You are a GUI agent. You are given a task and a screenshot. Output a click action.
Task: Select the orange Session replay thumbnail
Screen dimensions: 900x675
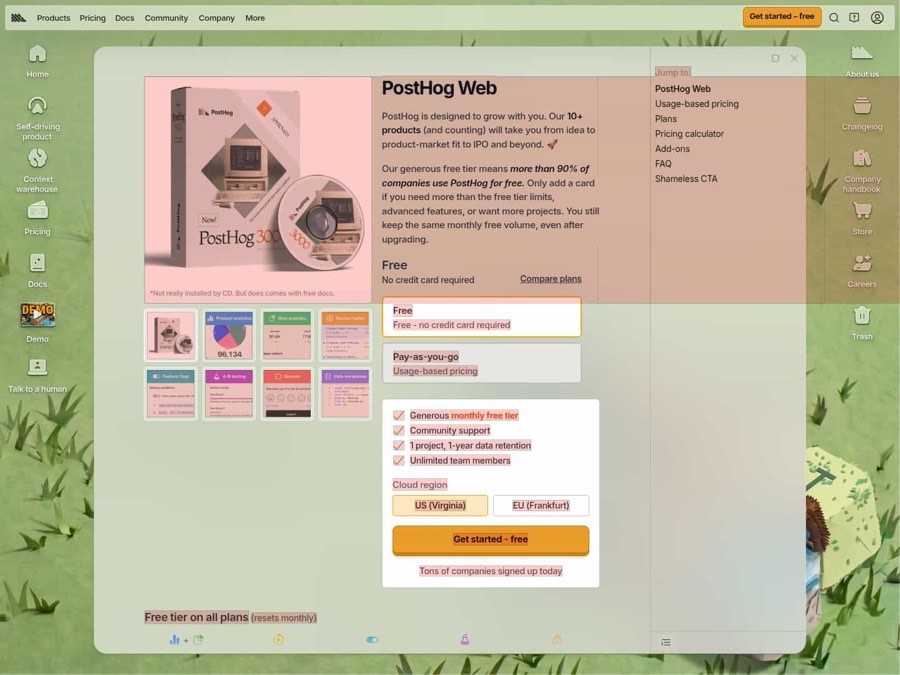click(x=345, y=335)
